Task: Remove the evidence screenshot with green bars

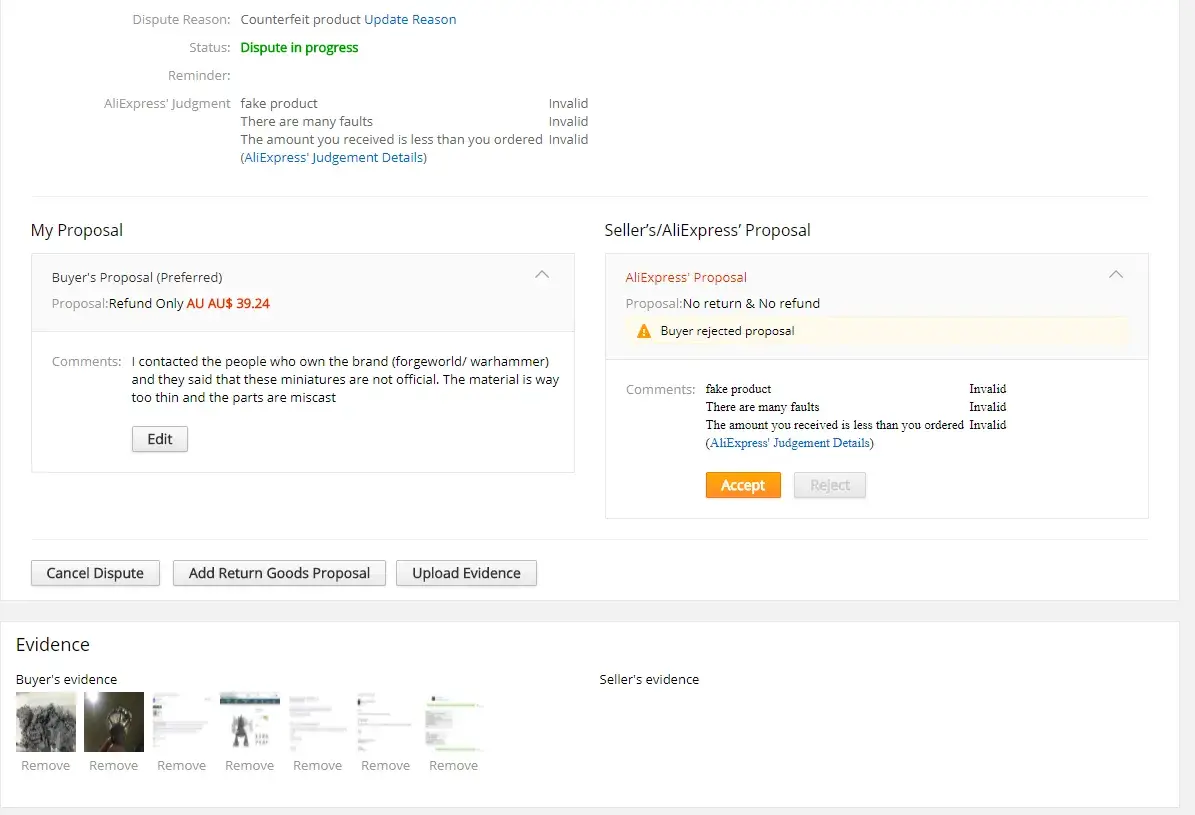Action: (454, 766)
